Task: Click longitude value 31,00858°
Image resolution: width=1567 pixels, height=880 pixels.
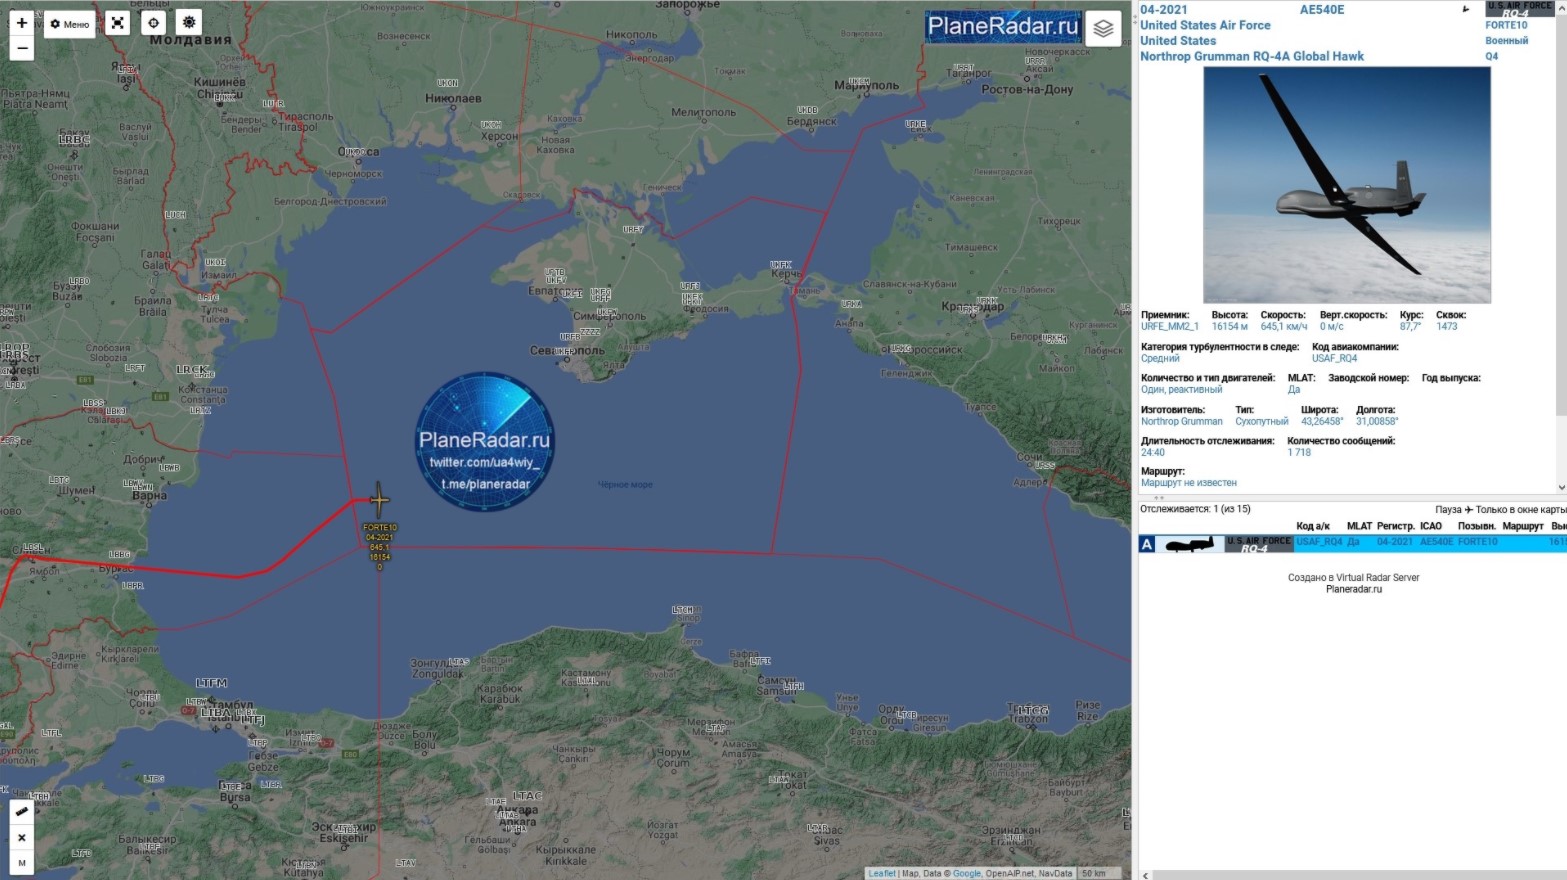Action: 1377,421
